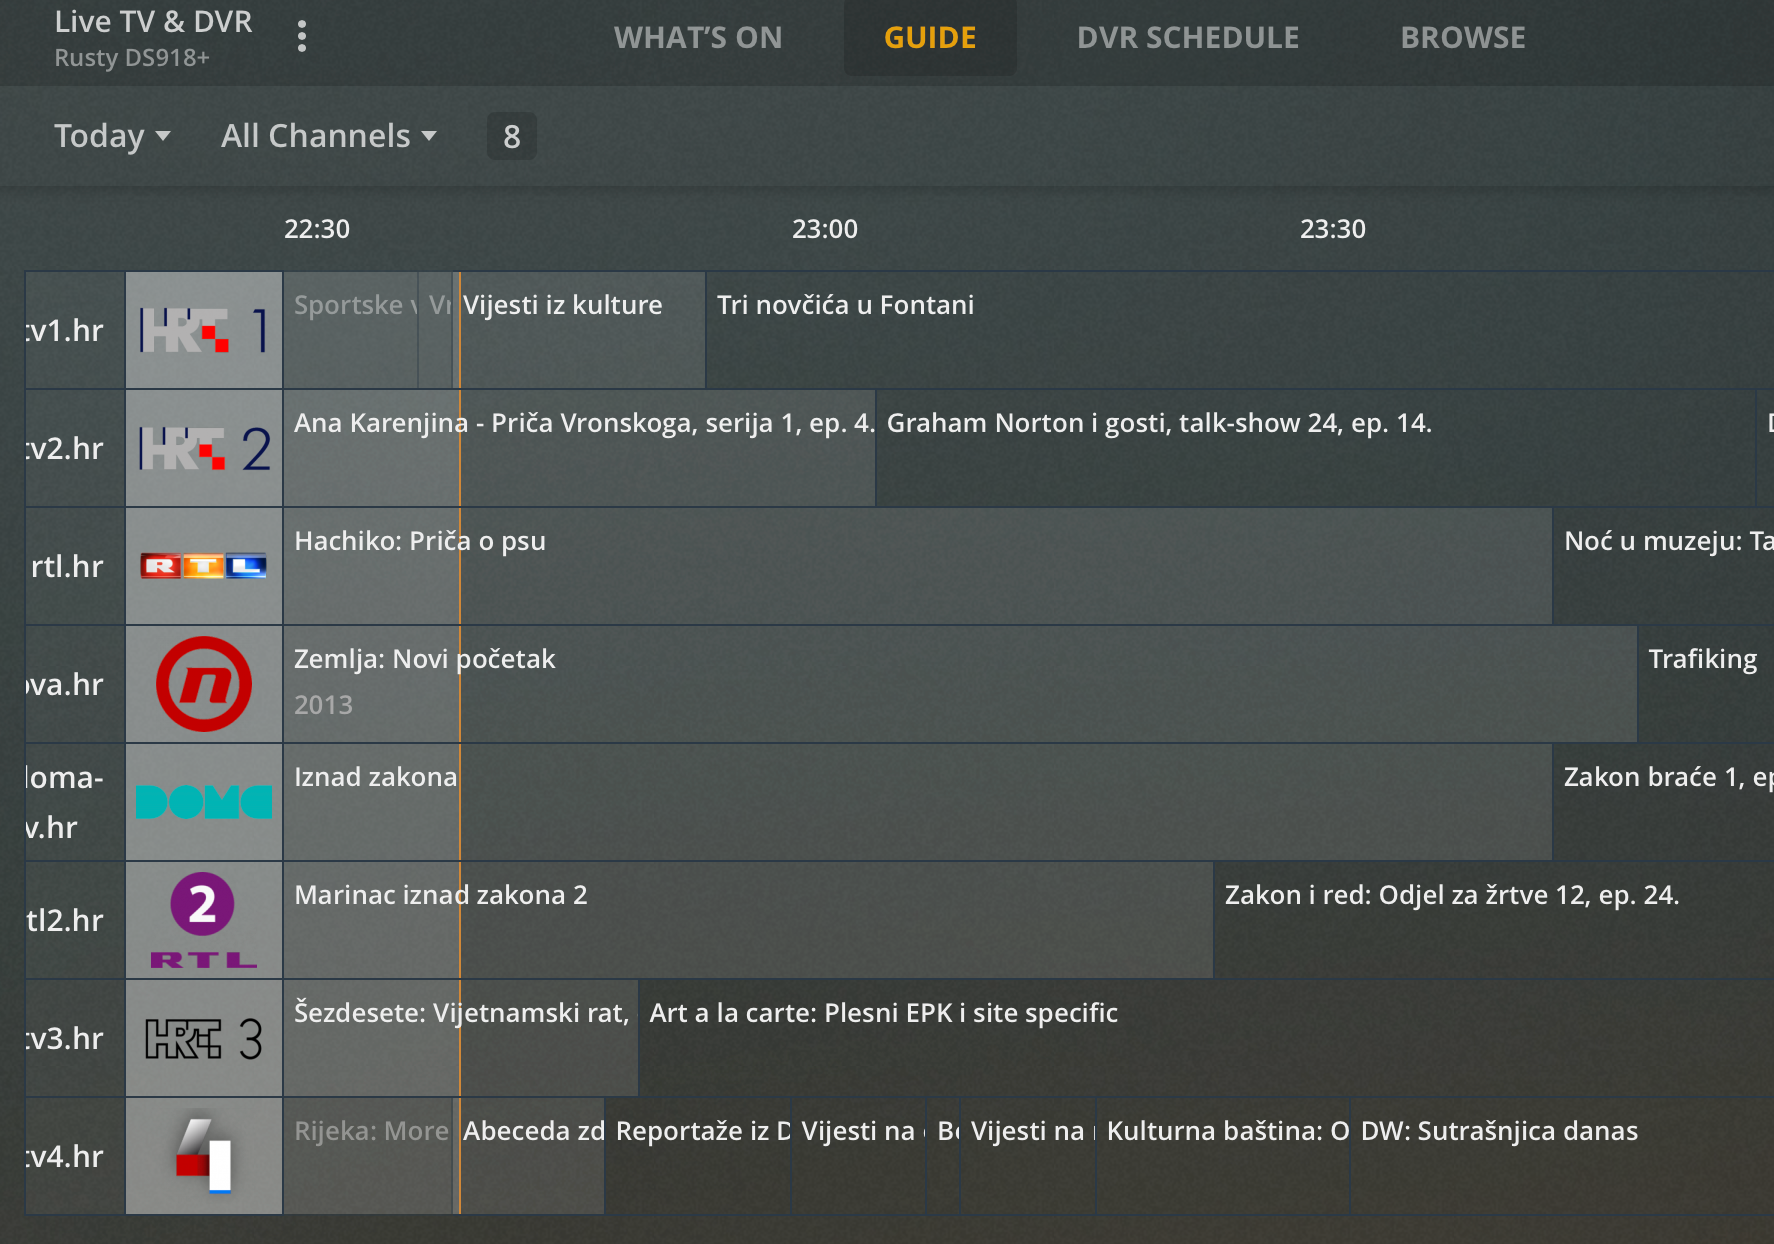Viewport: 1774px width, 1244px height.
Task: Expand the All Channels filter dropdown
Action: (329, 136)
